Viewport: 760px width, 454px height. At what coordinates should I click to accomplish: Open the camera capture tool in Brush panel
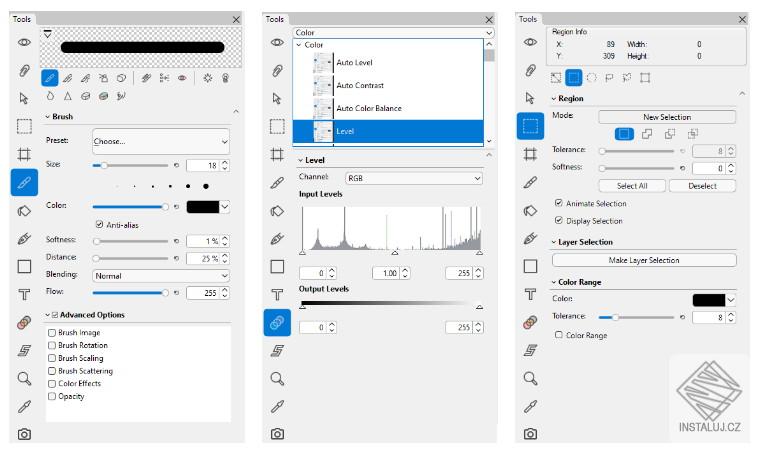24,434
